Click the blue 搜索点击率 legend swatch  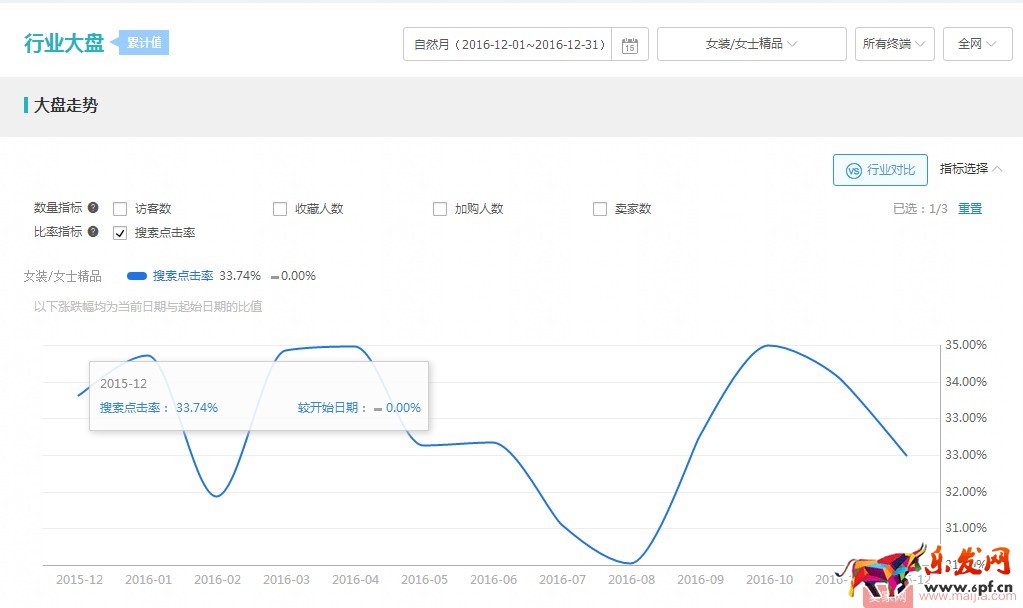(x=137, y=276)
